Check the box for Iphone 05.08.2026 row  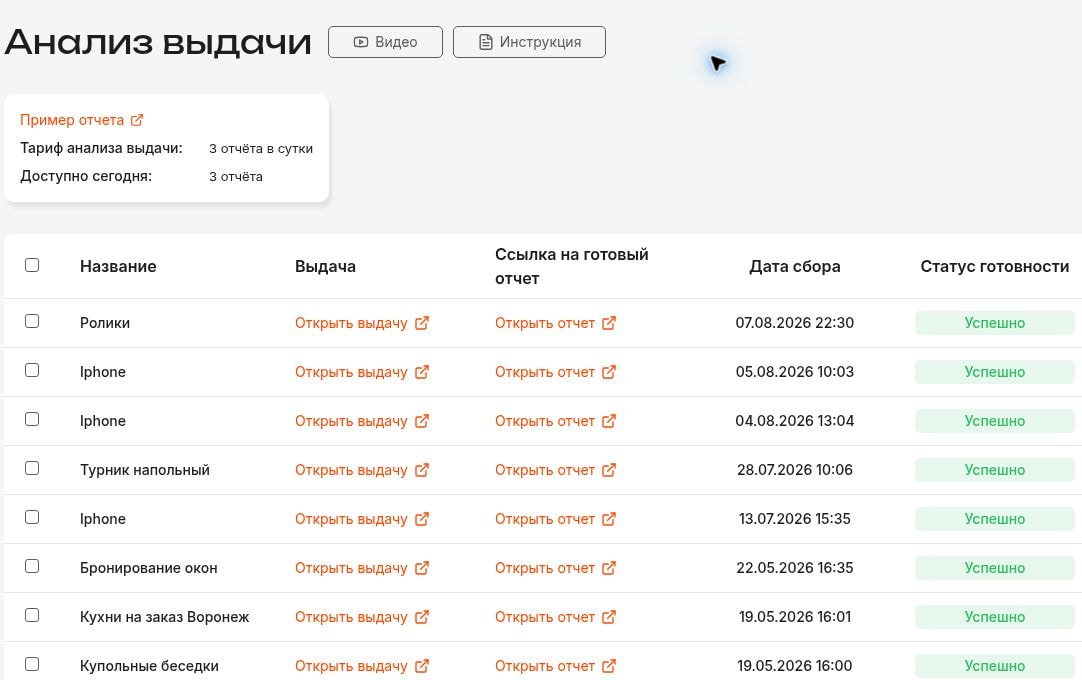pyautogui.click(x=32, y=370)
